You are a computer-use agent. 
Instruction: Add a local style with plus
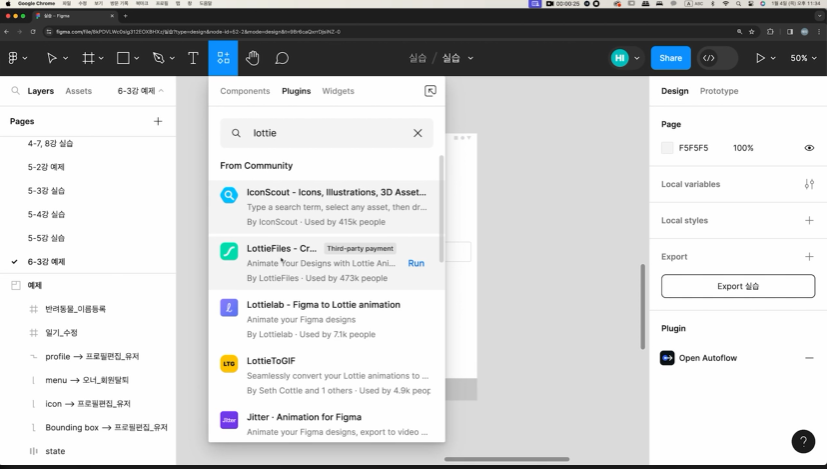[x=809, y=221]
